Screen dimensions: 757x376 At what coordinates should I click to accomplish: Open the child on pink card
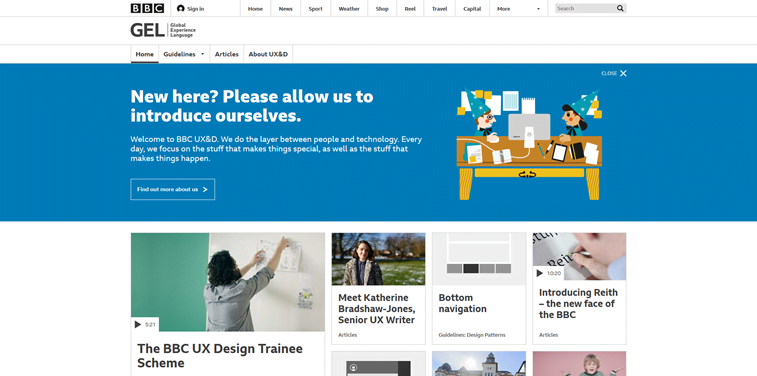click(x=579, y=363)
